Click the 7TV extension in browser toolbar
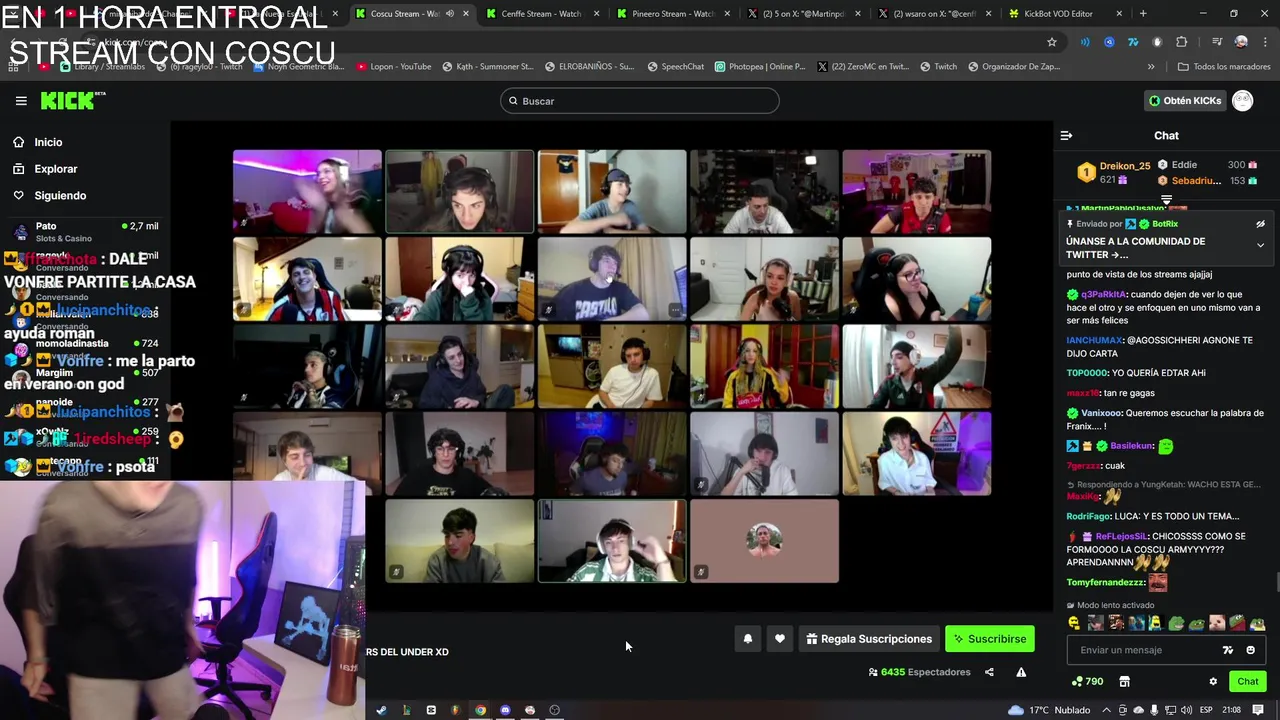Screen dimensions: 1280x720 pos(1133,42)
